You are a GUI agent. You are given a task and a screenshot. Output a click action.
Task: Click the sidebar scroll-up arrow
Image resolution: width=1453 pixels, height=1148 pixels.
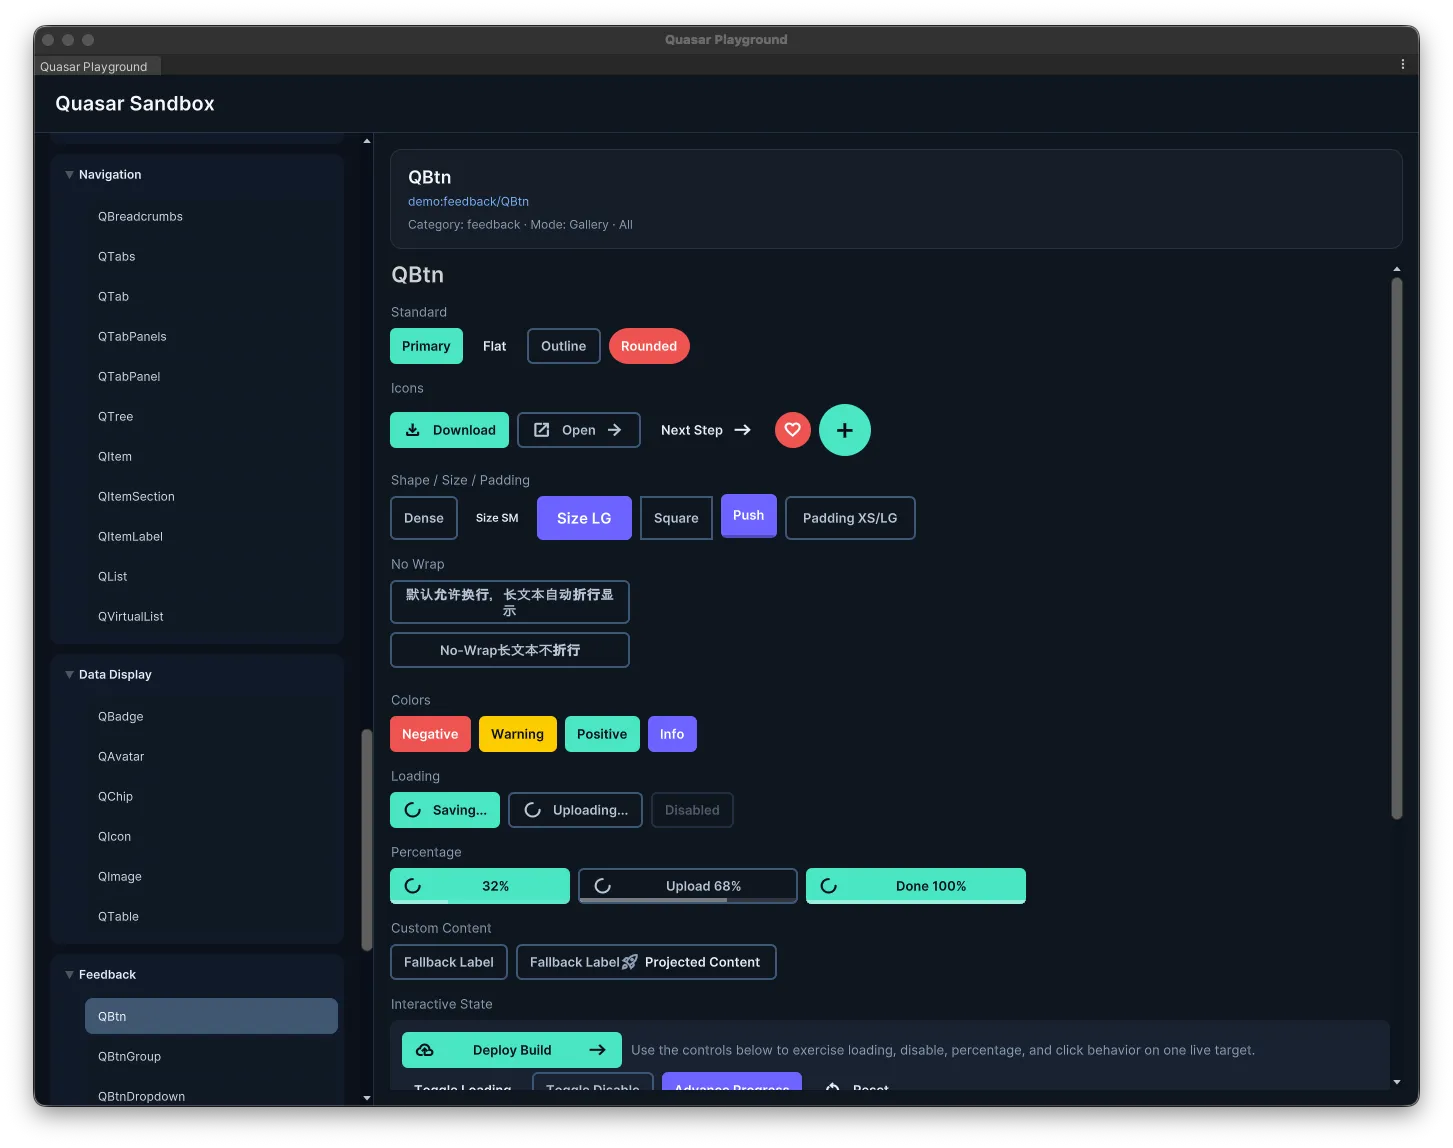pyautogui.click(x=367, y=141)
